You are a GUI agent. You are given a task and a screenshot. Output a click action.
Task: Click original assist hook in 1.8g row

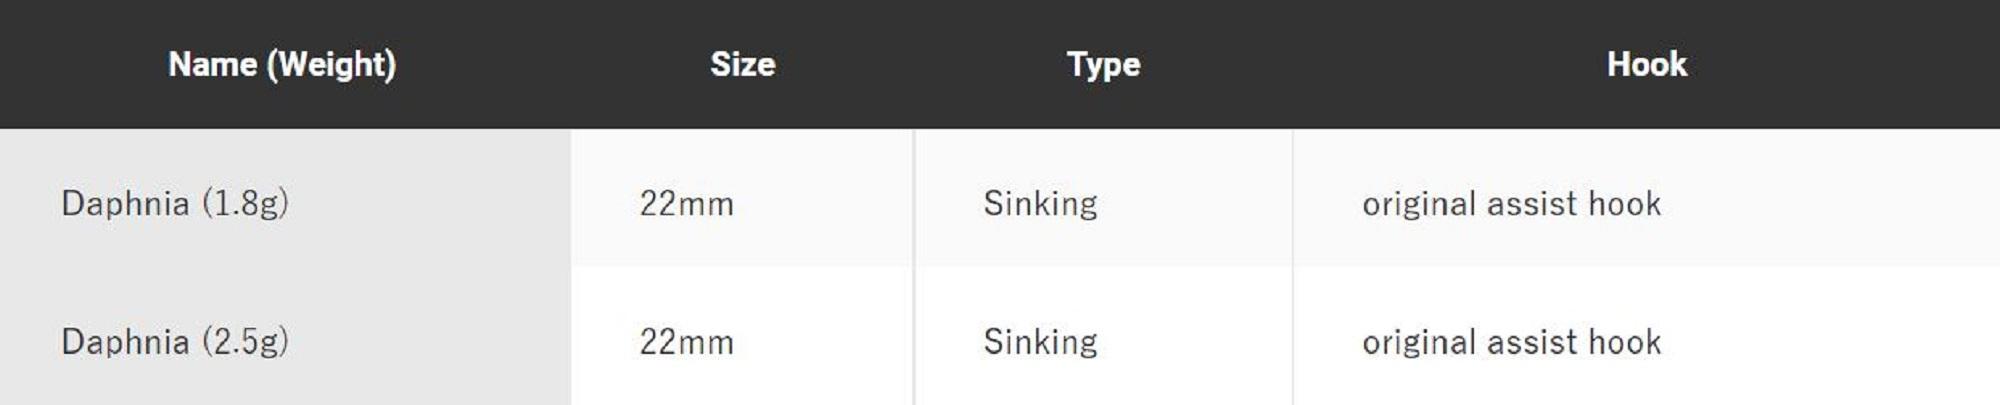pyautogui.click(x=1511, y=203)
